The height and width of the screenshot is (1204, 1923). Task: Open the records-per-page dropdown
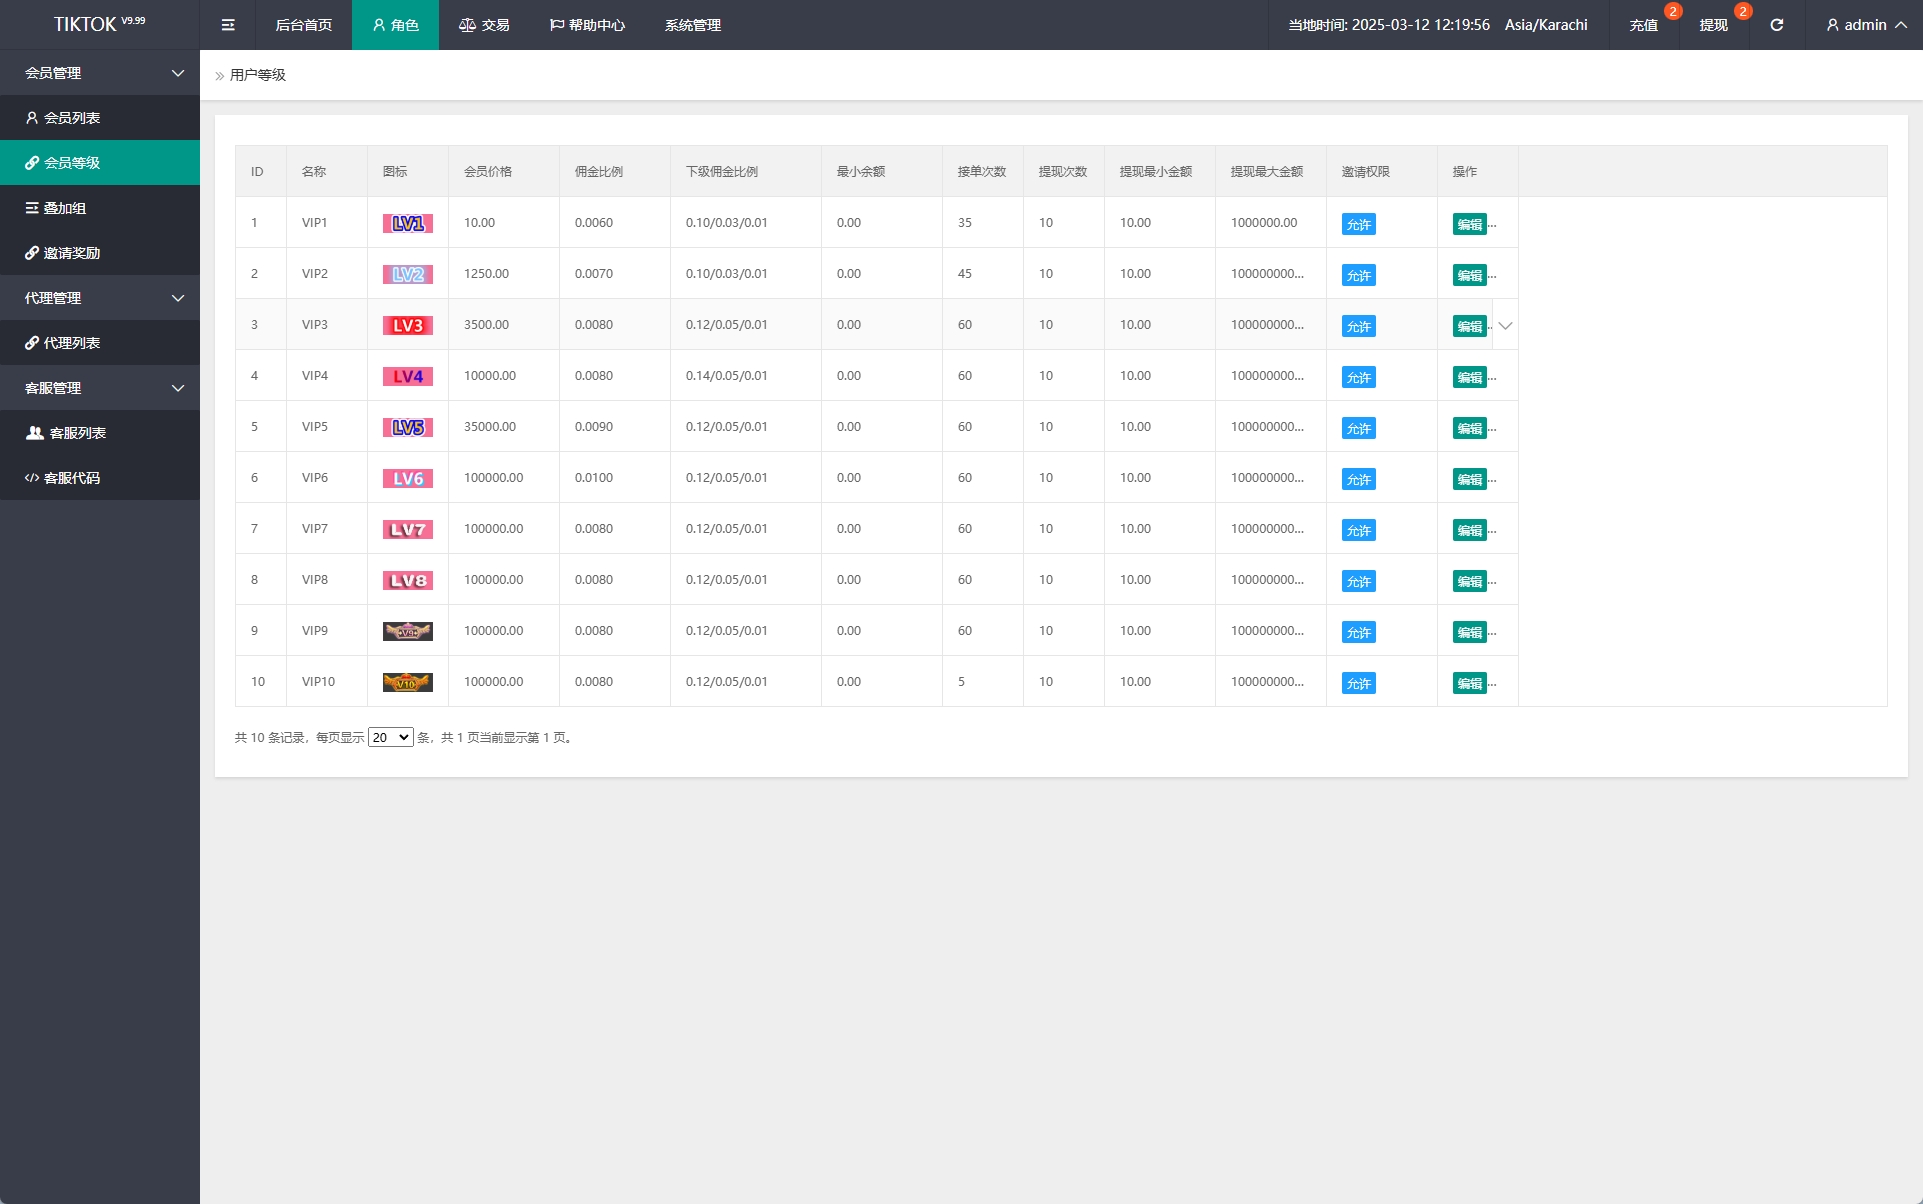pos(390,738)
